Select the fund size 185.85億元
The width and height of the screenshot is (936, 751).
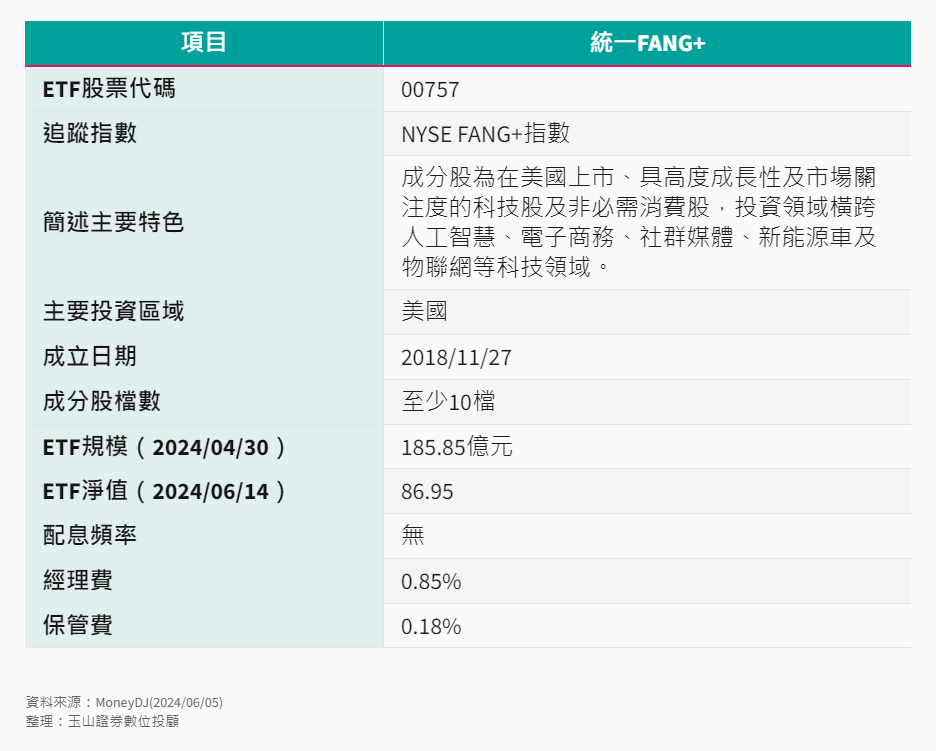457,447
